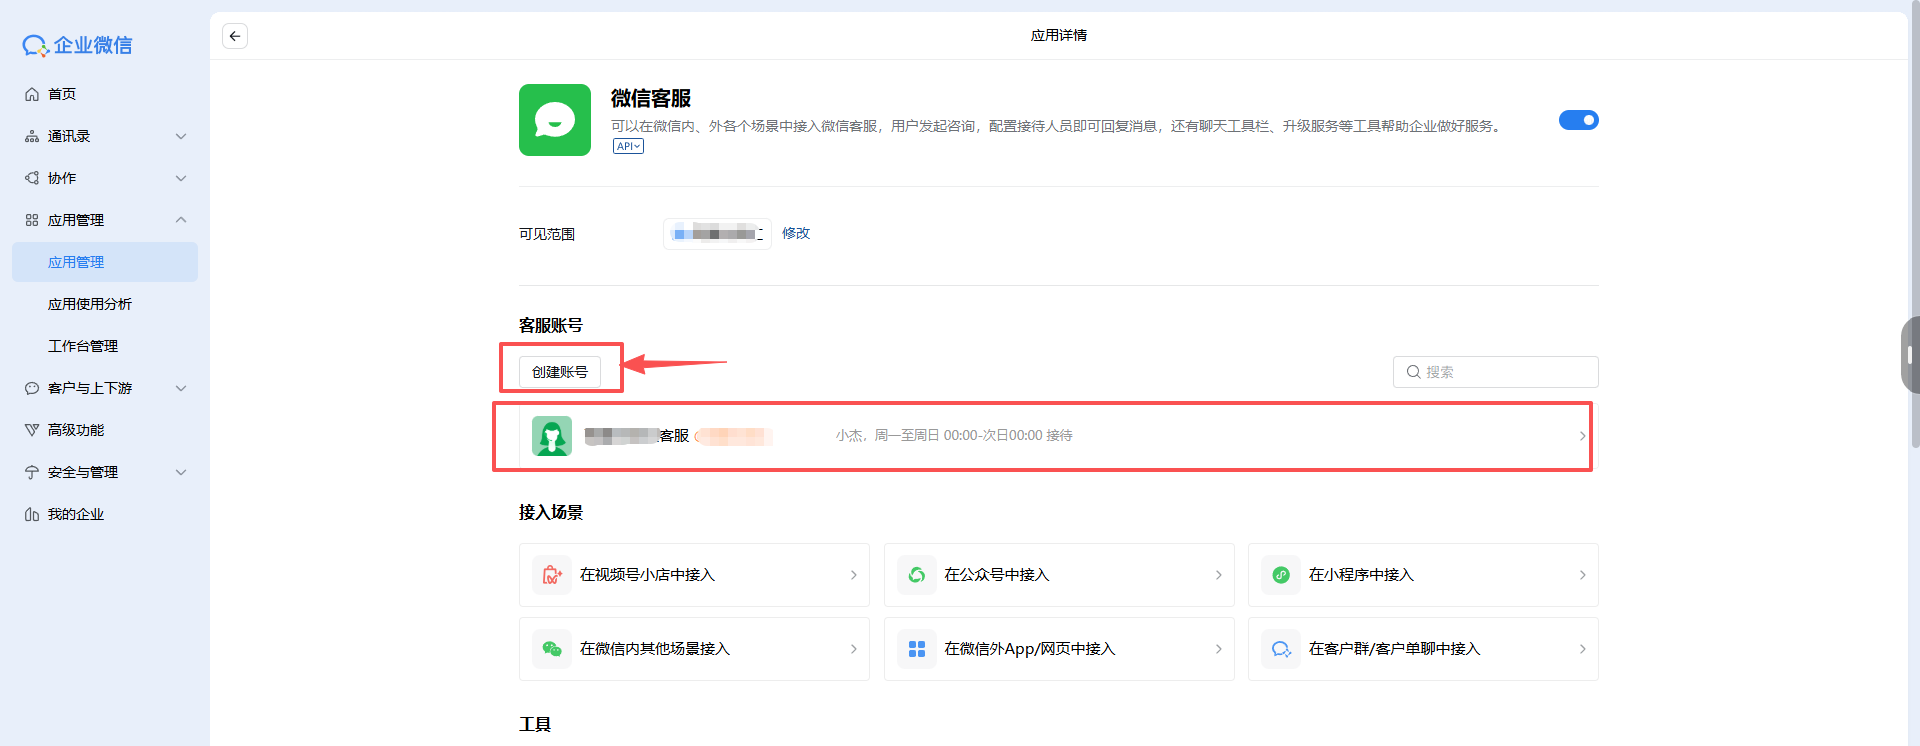Click the 企业微信 logo
The width and height of the screenshot is (1920, 746).
tap(77, 45)
